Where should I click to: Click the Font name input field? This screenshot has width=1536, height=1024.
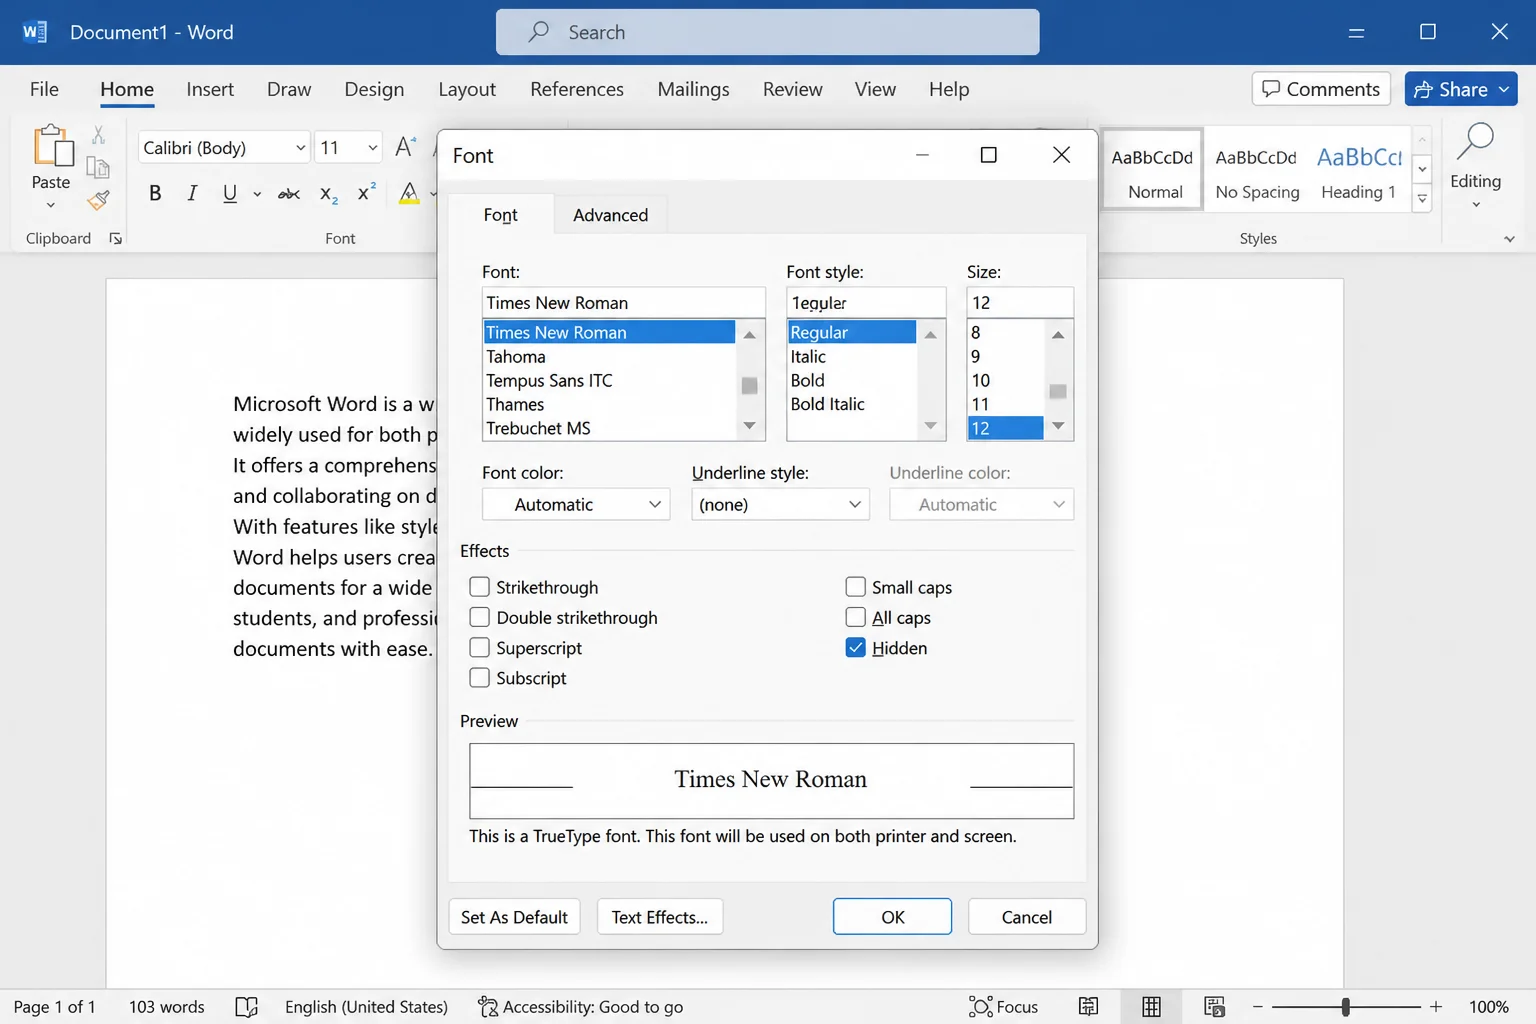point(623,302)
